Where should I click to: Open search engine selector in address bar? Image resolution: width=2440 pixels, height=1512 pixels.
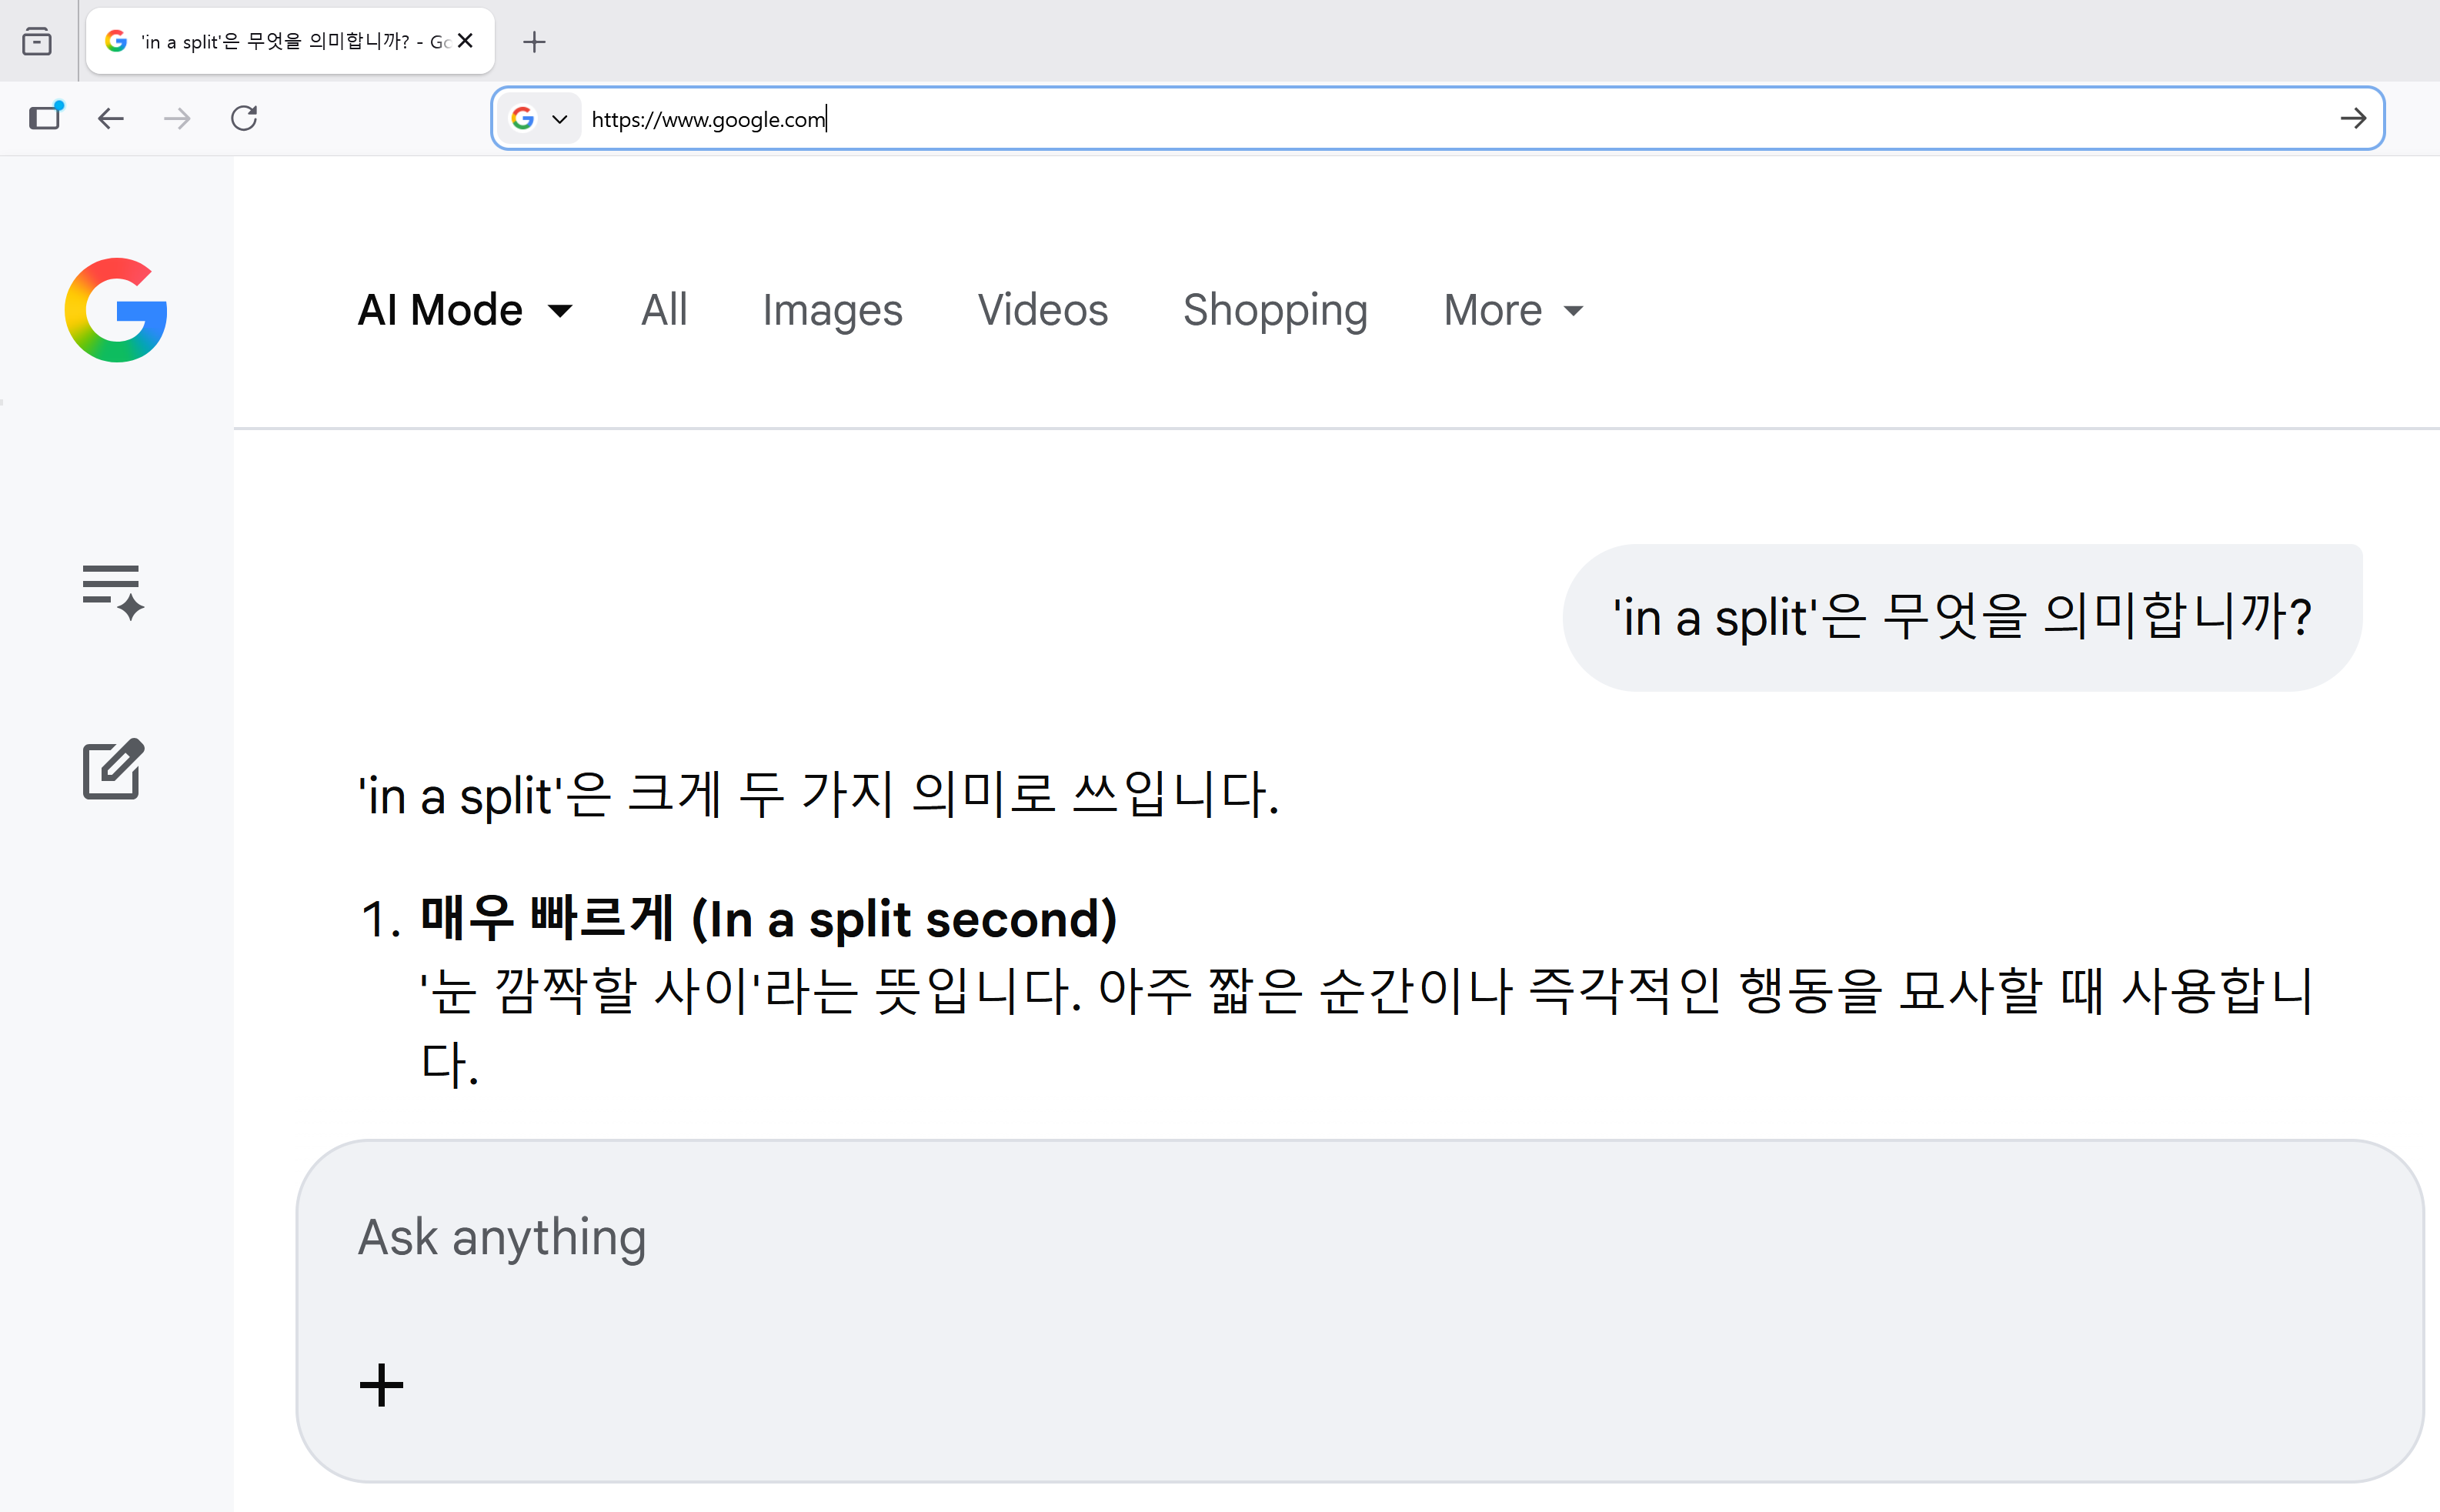tap(540, 119)
